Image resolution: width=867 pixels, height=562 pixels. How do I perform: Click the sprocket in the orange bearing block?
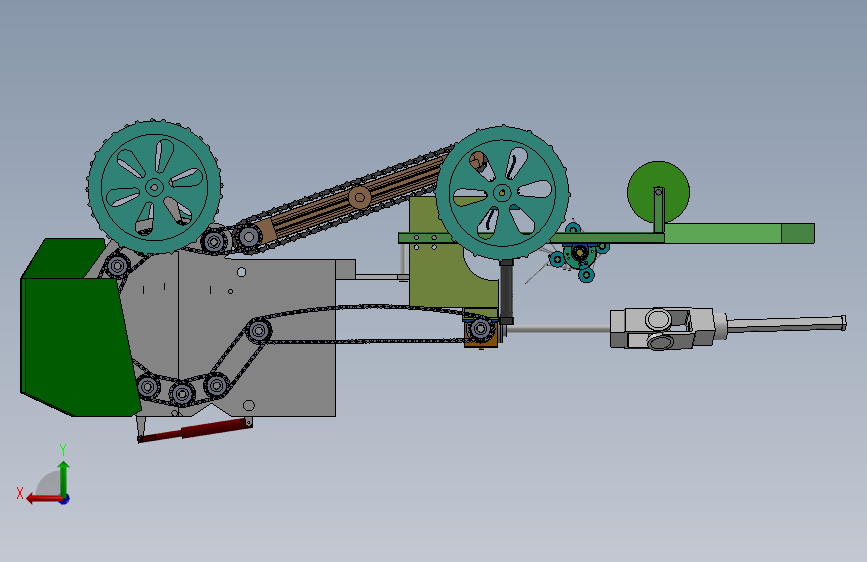480,330
